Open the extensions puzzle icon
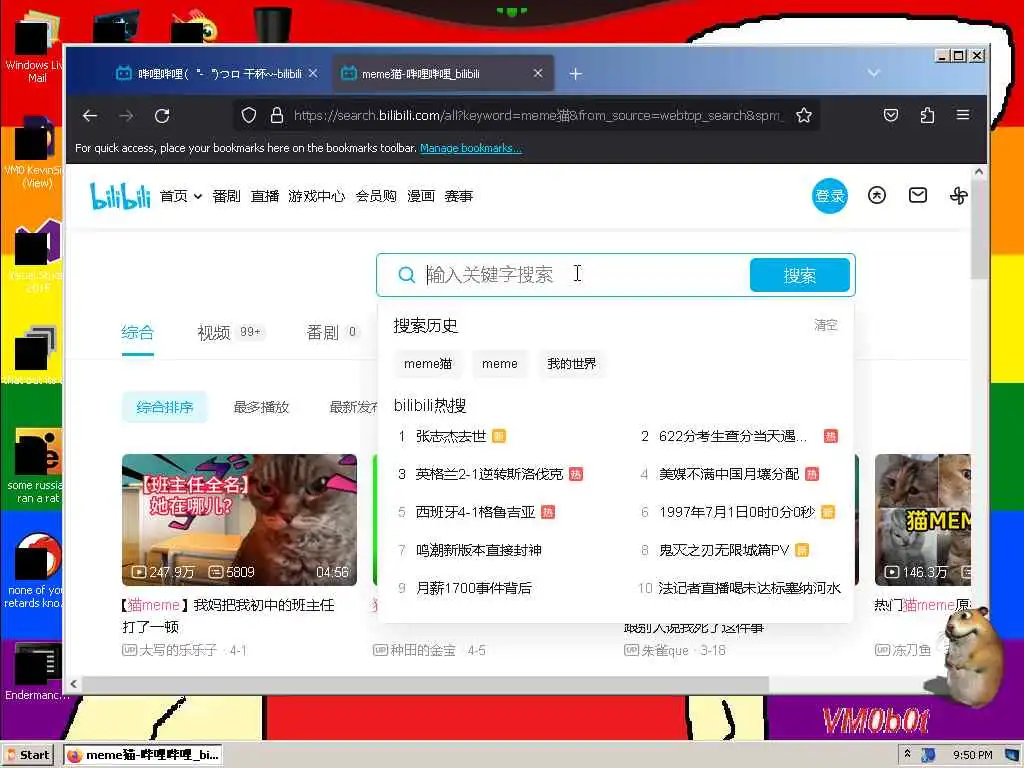 (x=927, y=116)
